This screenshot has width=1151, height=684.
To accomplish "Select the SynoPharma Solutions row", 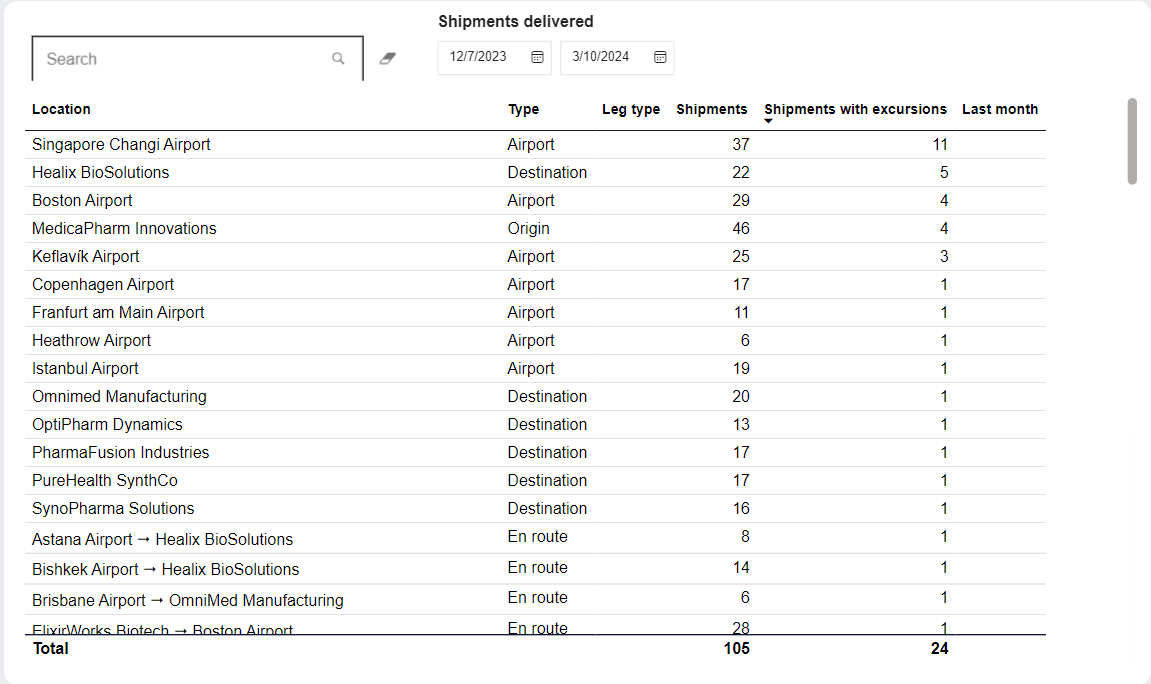I will coord(535,509).
